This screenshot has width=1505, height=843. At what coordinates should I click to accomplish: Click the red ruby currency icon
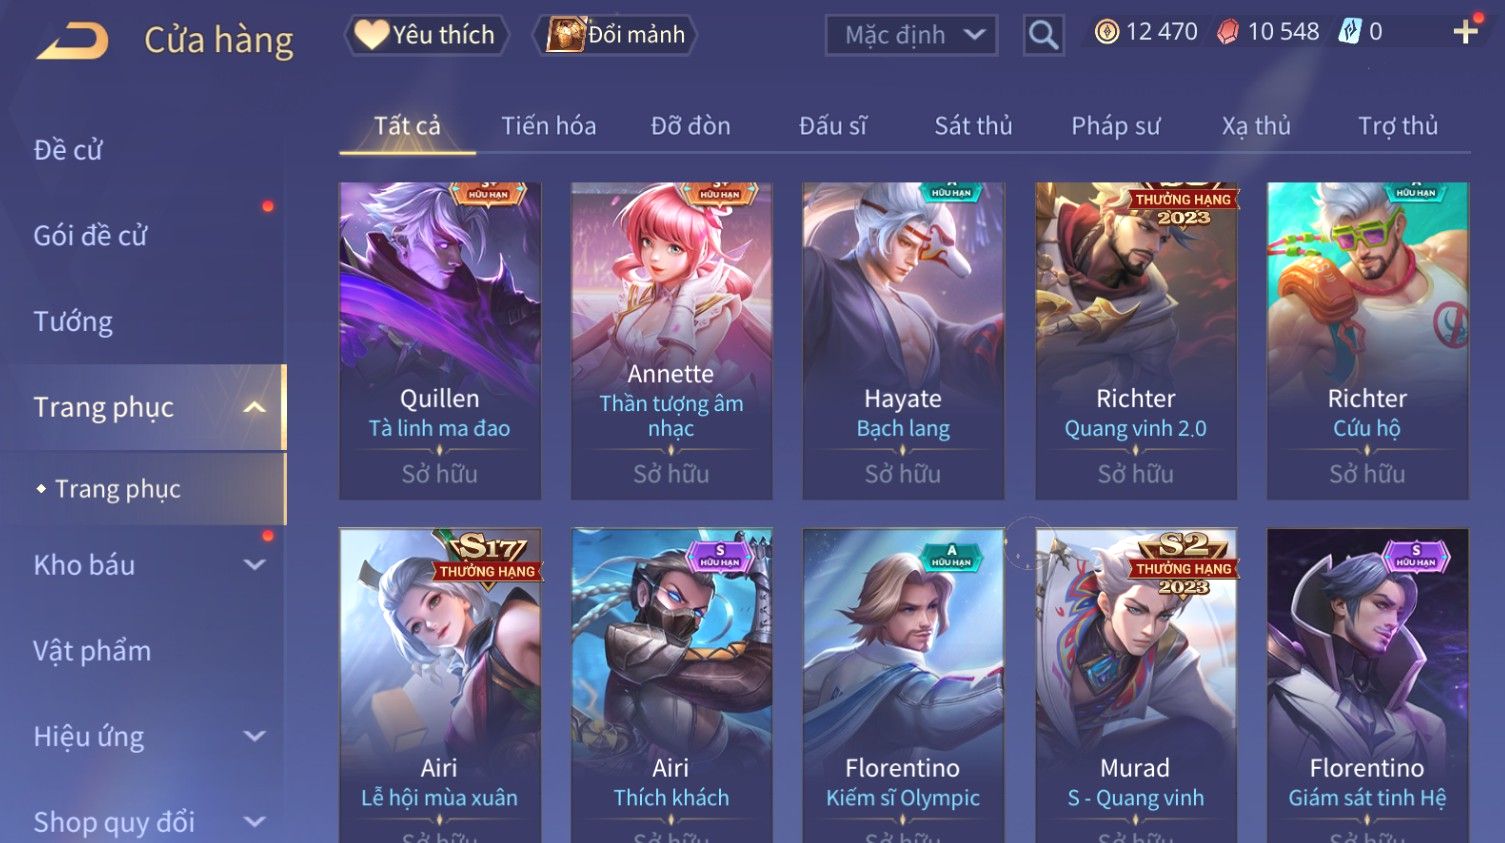coord(1227,33)
